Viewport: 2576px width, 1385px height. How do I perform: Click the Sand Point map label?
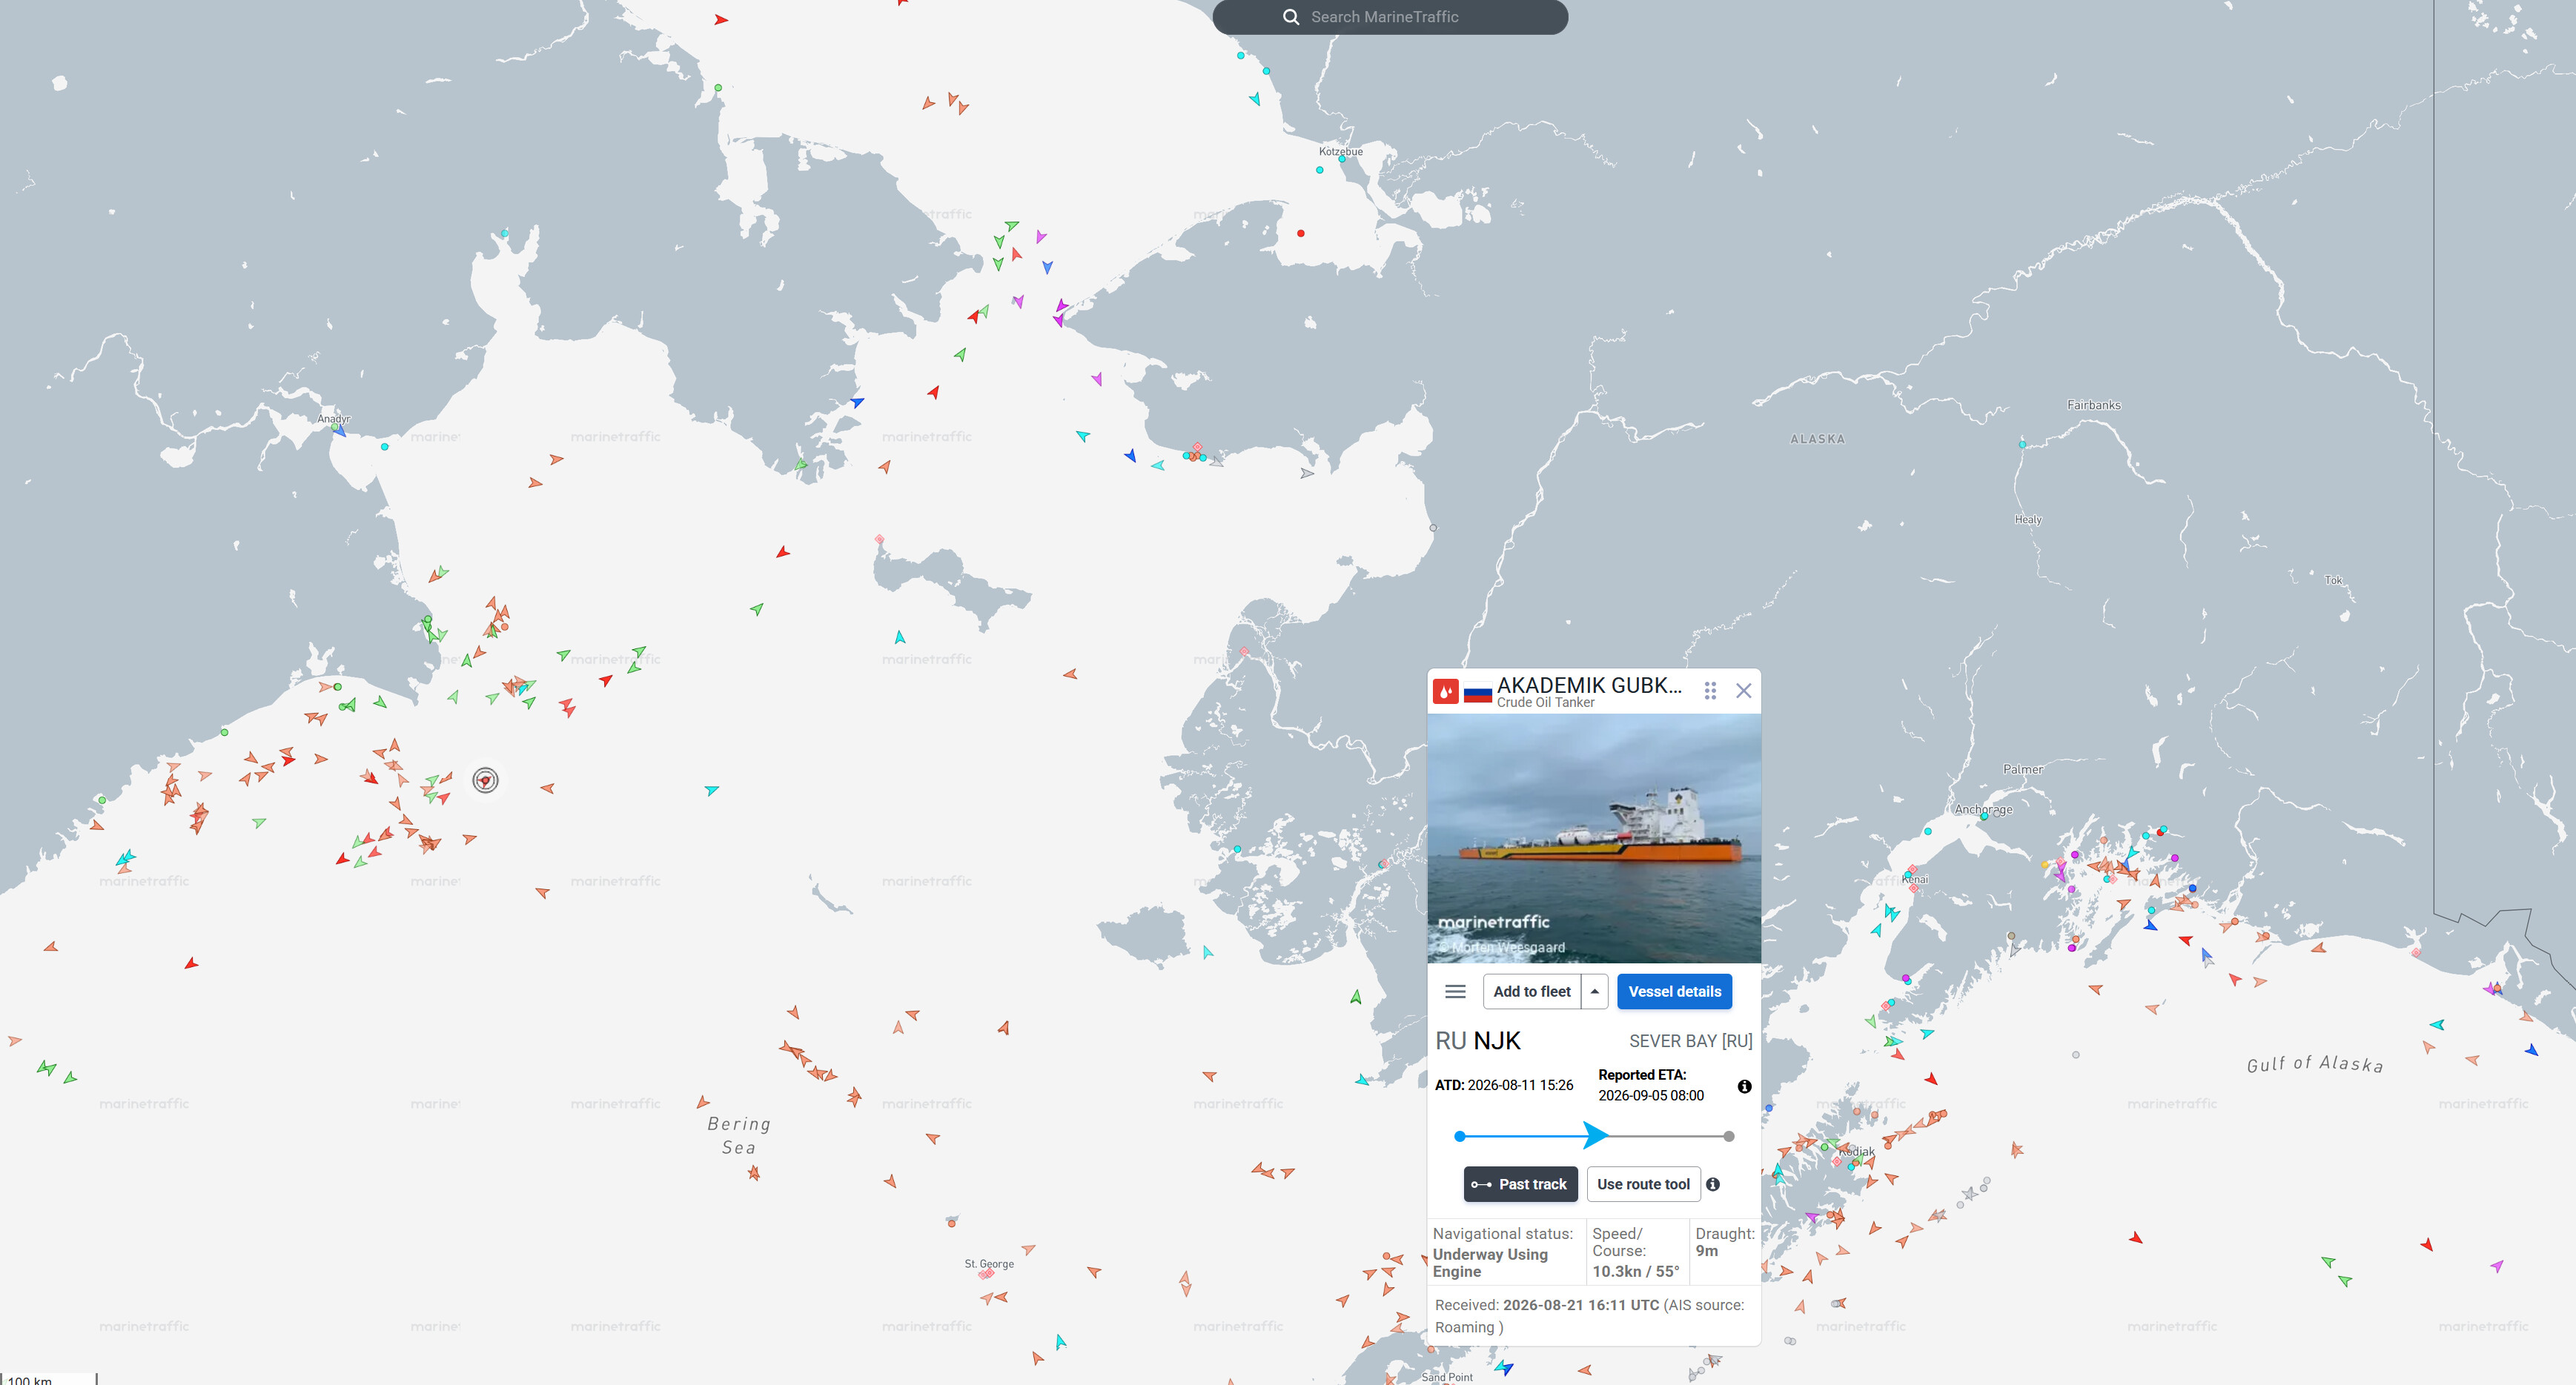(1447, 1377)
